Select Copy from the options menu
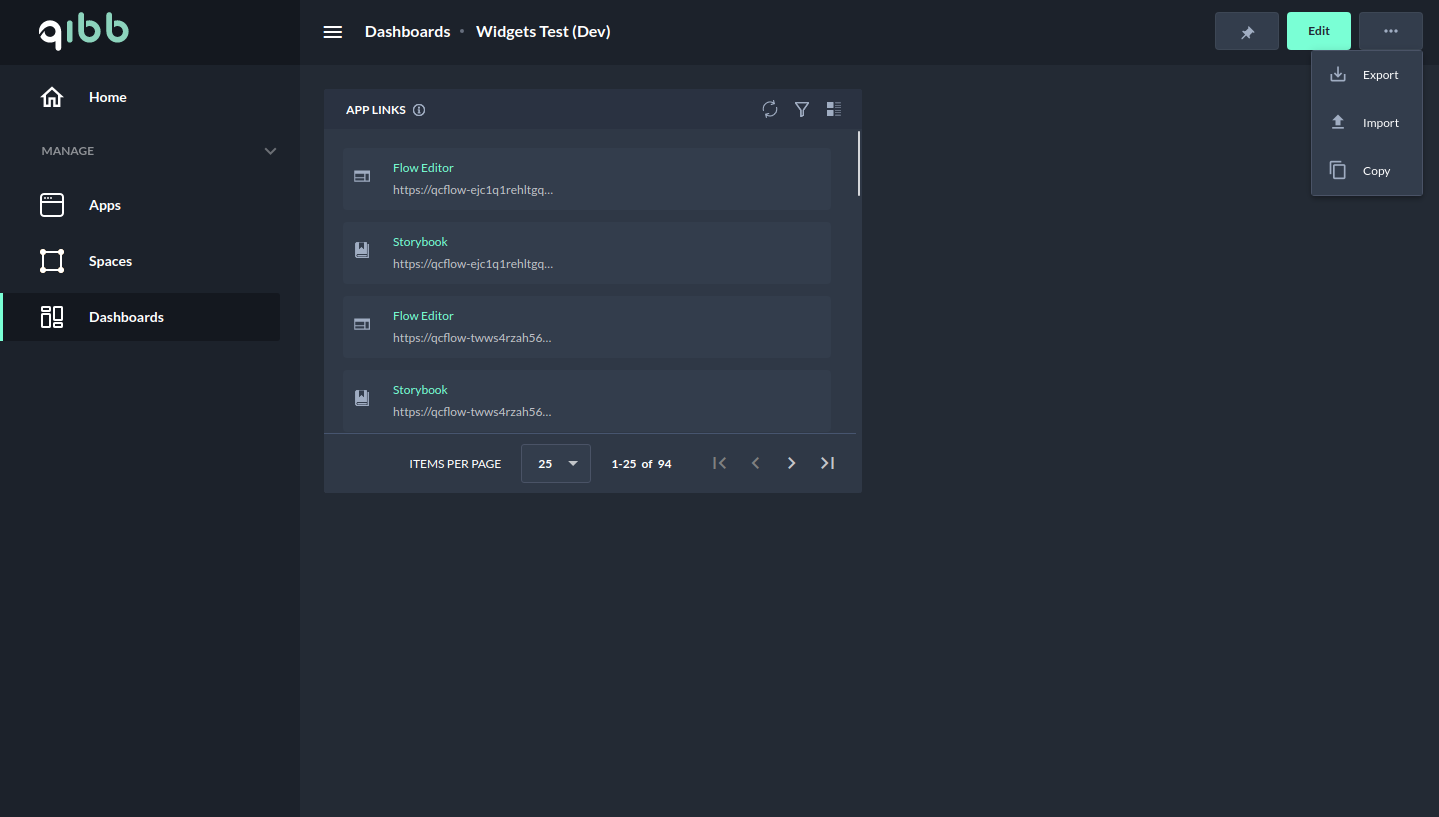1439x817 pixels. point(1366,171)
